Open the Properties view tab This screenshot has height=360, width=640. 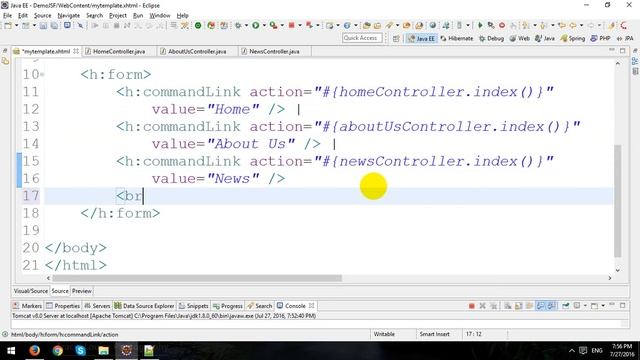(x=63, y=306)
